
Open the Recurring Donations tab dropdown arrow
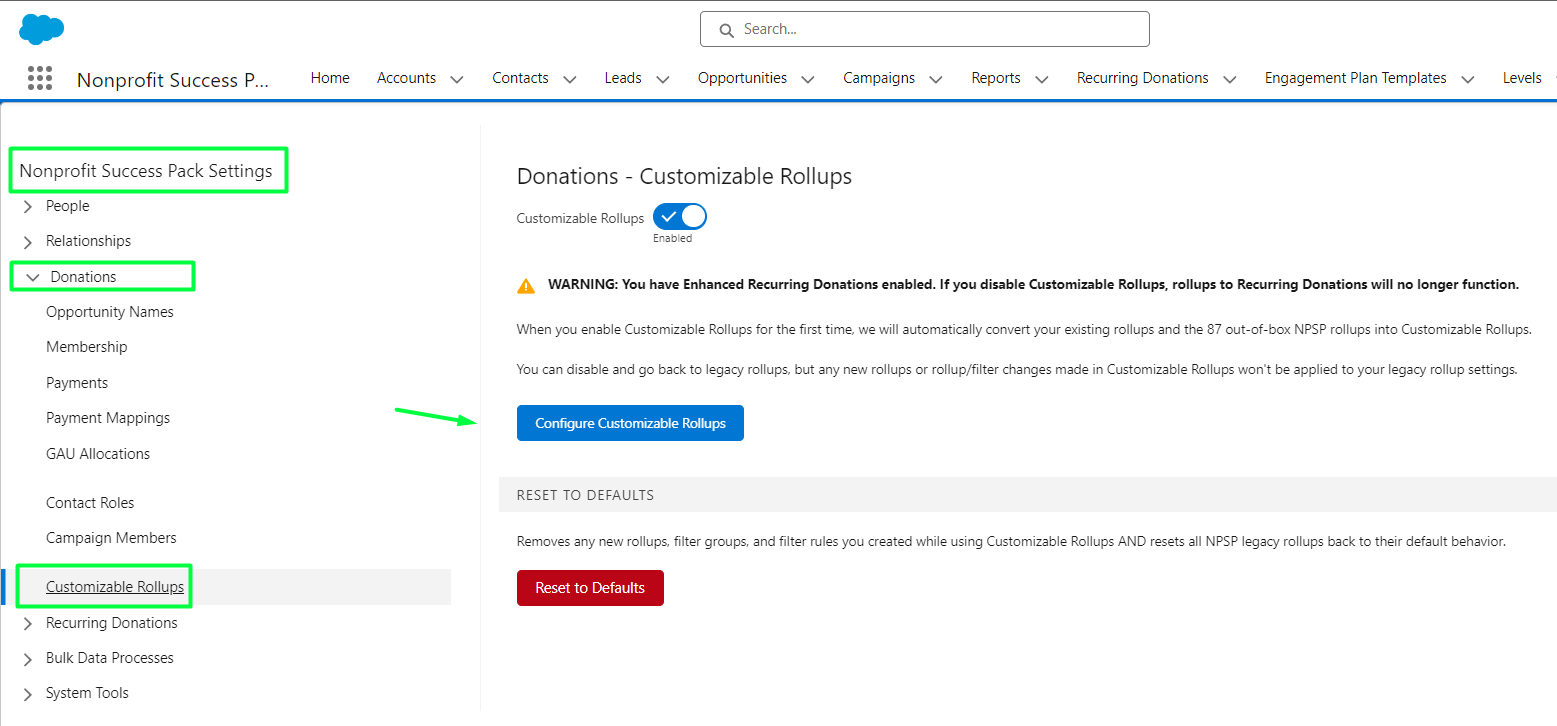point(1230,79)
